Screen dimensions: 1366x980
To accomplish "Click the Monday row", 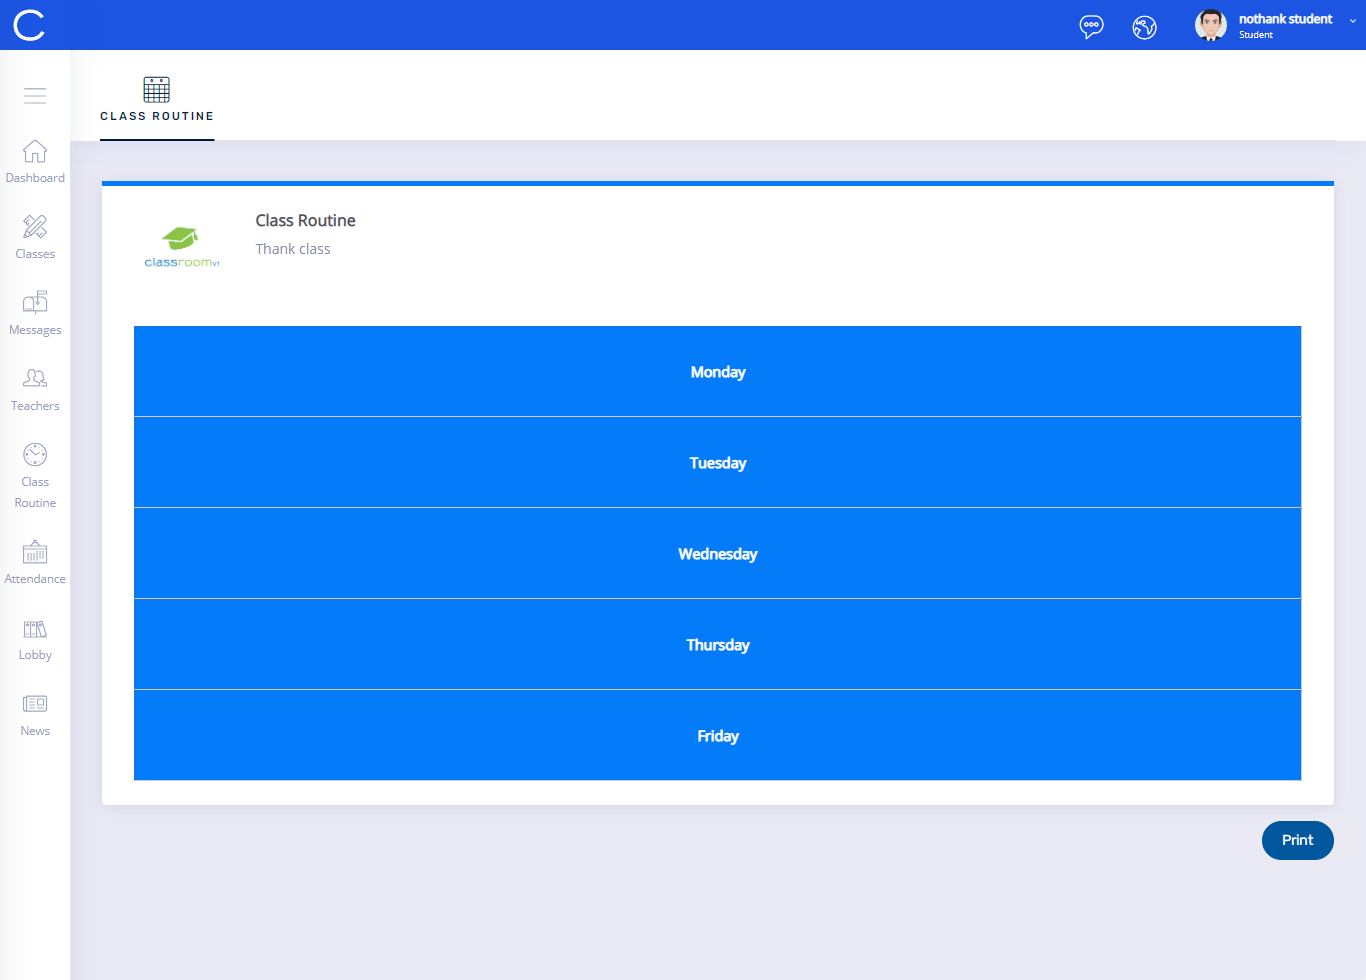I will (x=717, y=372).
